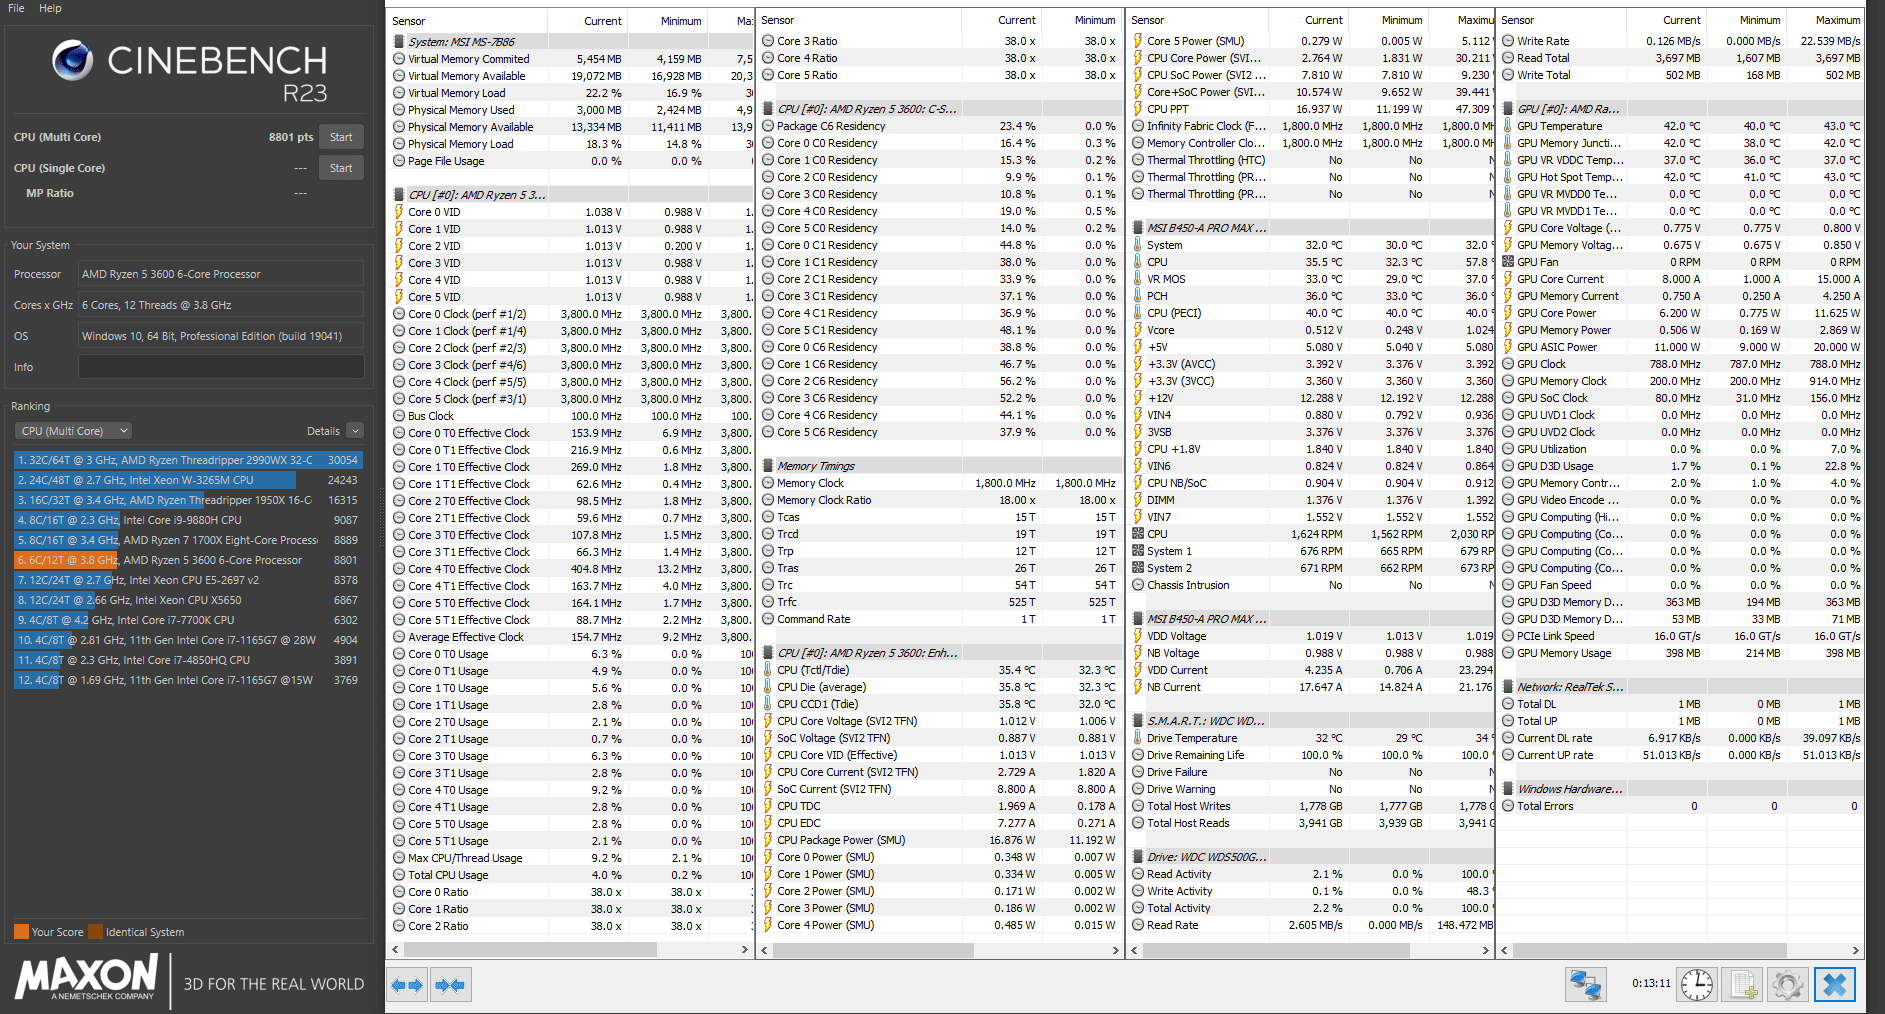Click the shrink-layout inward arrows icon

click(x=450, y=985)
